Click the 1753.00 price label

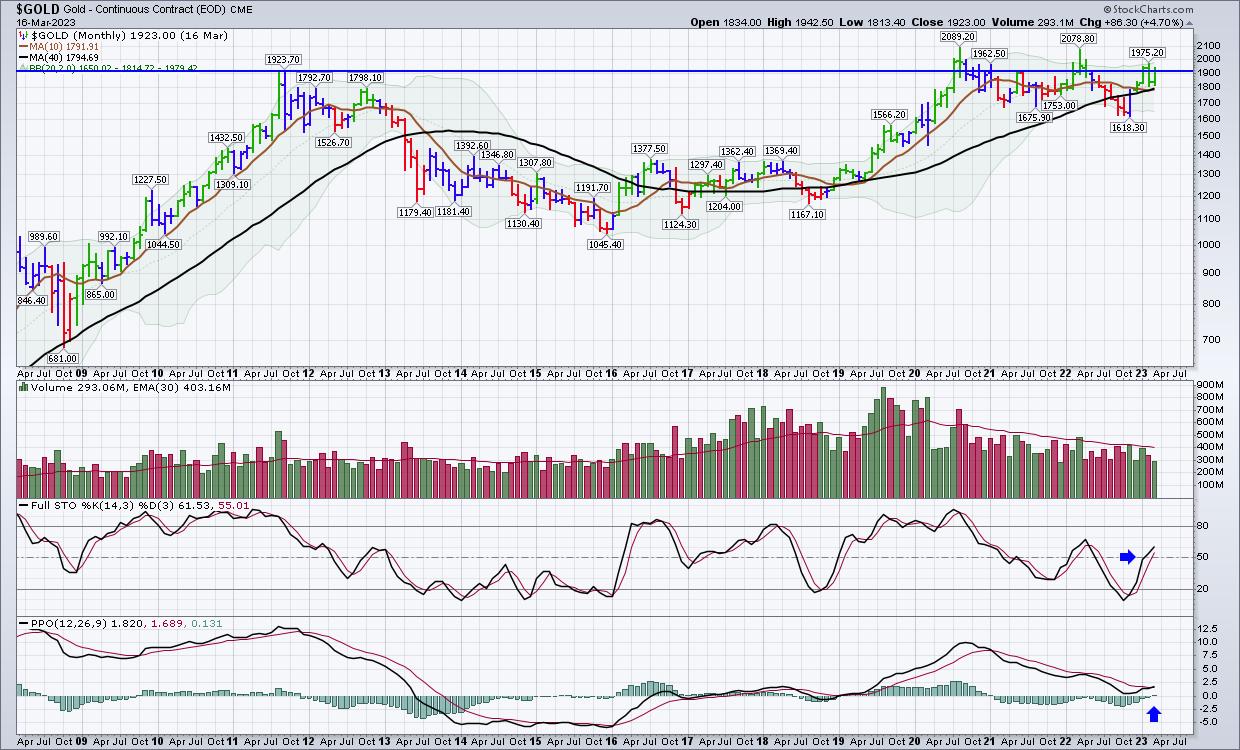[1059, 105]
